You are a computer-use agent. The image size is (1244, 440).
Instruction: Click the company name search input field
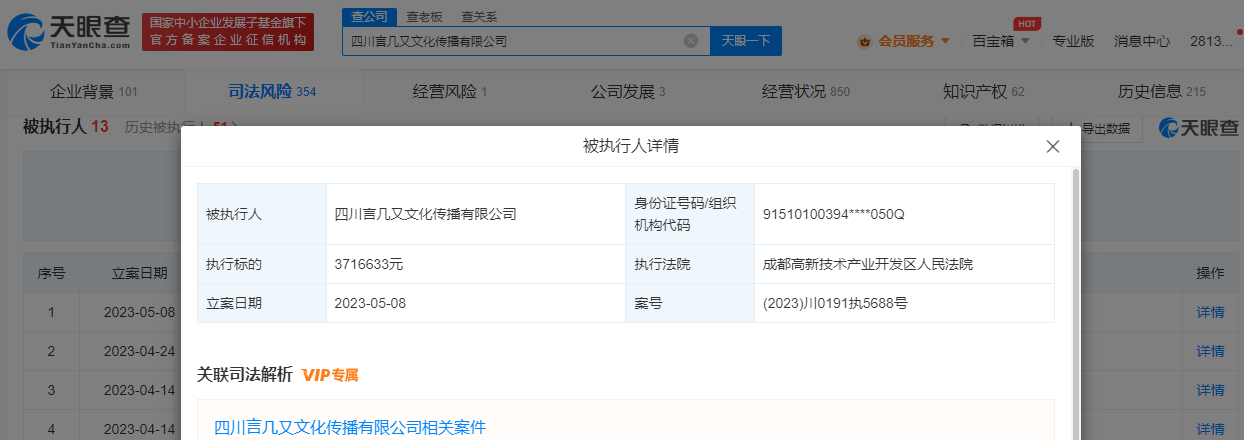[x=510, y=41]
